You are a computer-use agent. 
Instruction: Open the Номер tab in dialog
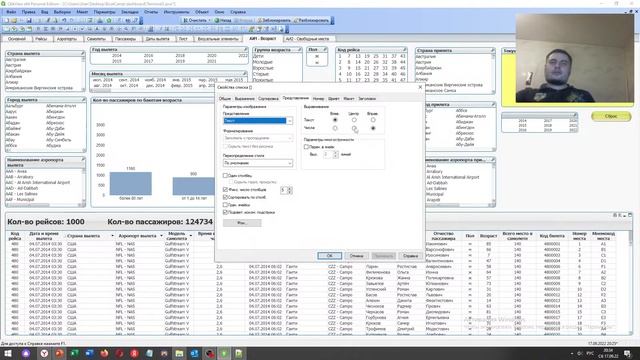[x=318, y=99]
